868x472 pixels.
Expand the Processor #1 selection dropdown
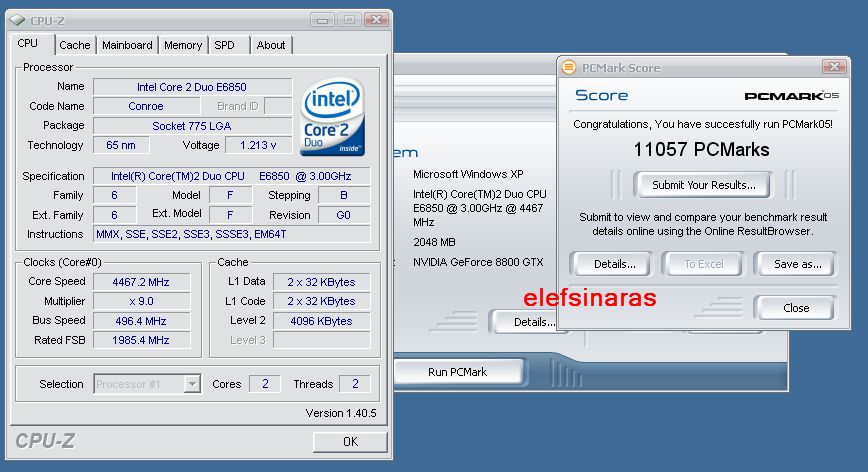(192, 383)
